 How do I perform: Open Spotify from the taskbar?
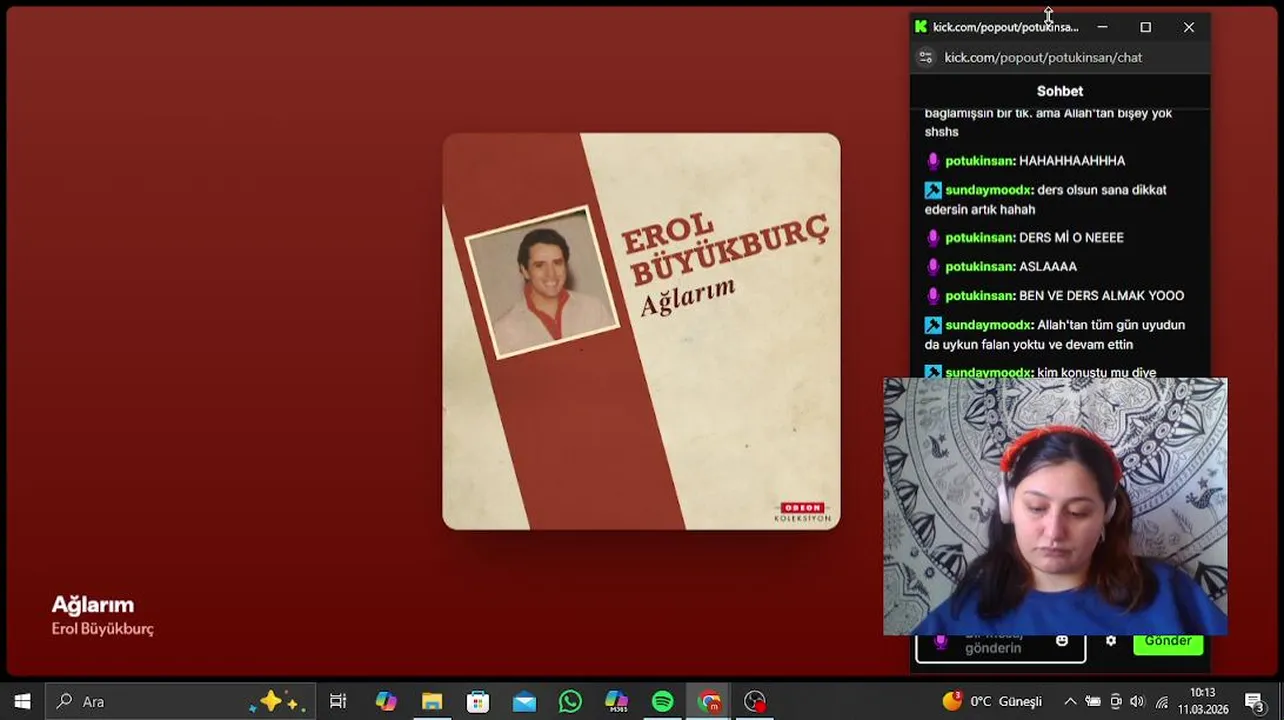(x=662, y=701)
